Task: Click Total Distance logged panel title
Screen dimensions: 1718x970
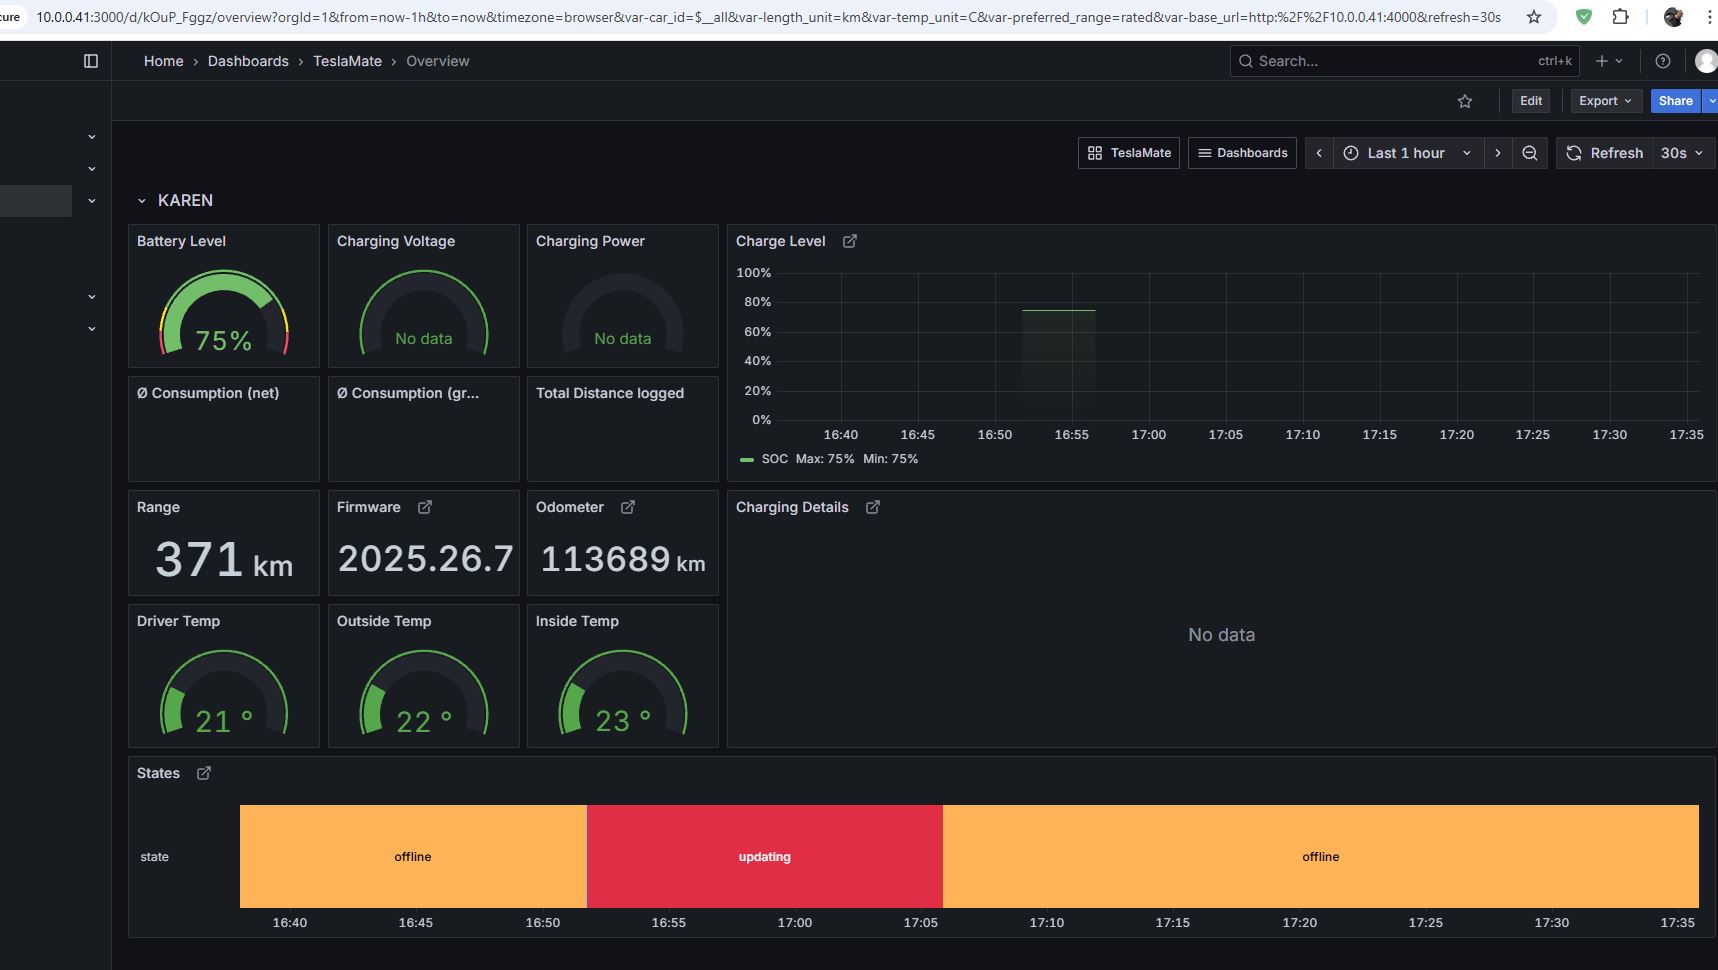Action: point(610,393)
